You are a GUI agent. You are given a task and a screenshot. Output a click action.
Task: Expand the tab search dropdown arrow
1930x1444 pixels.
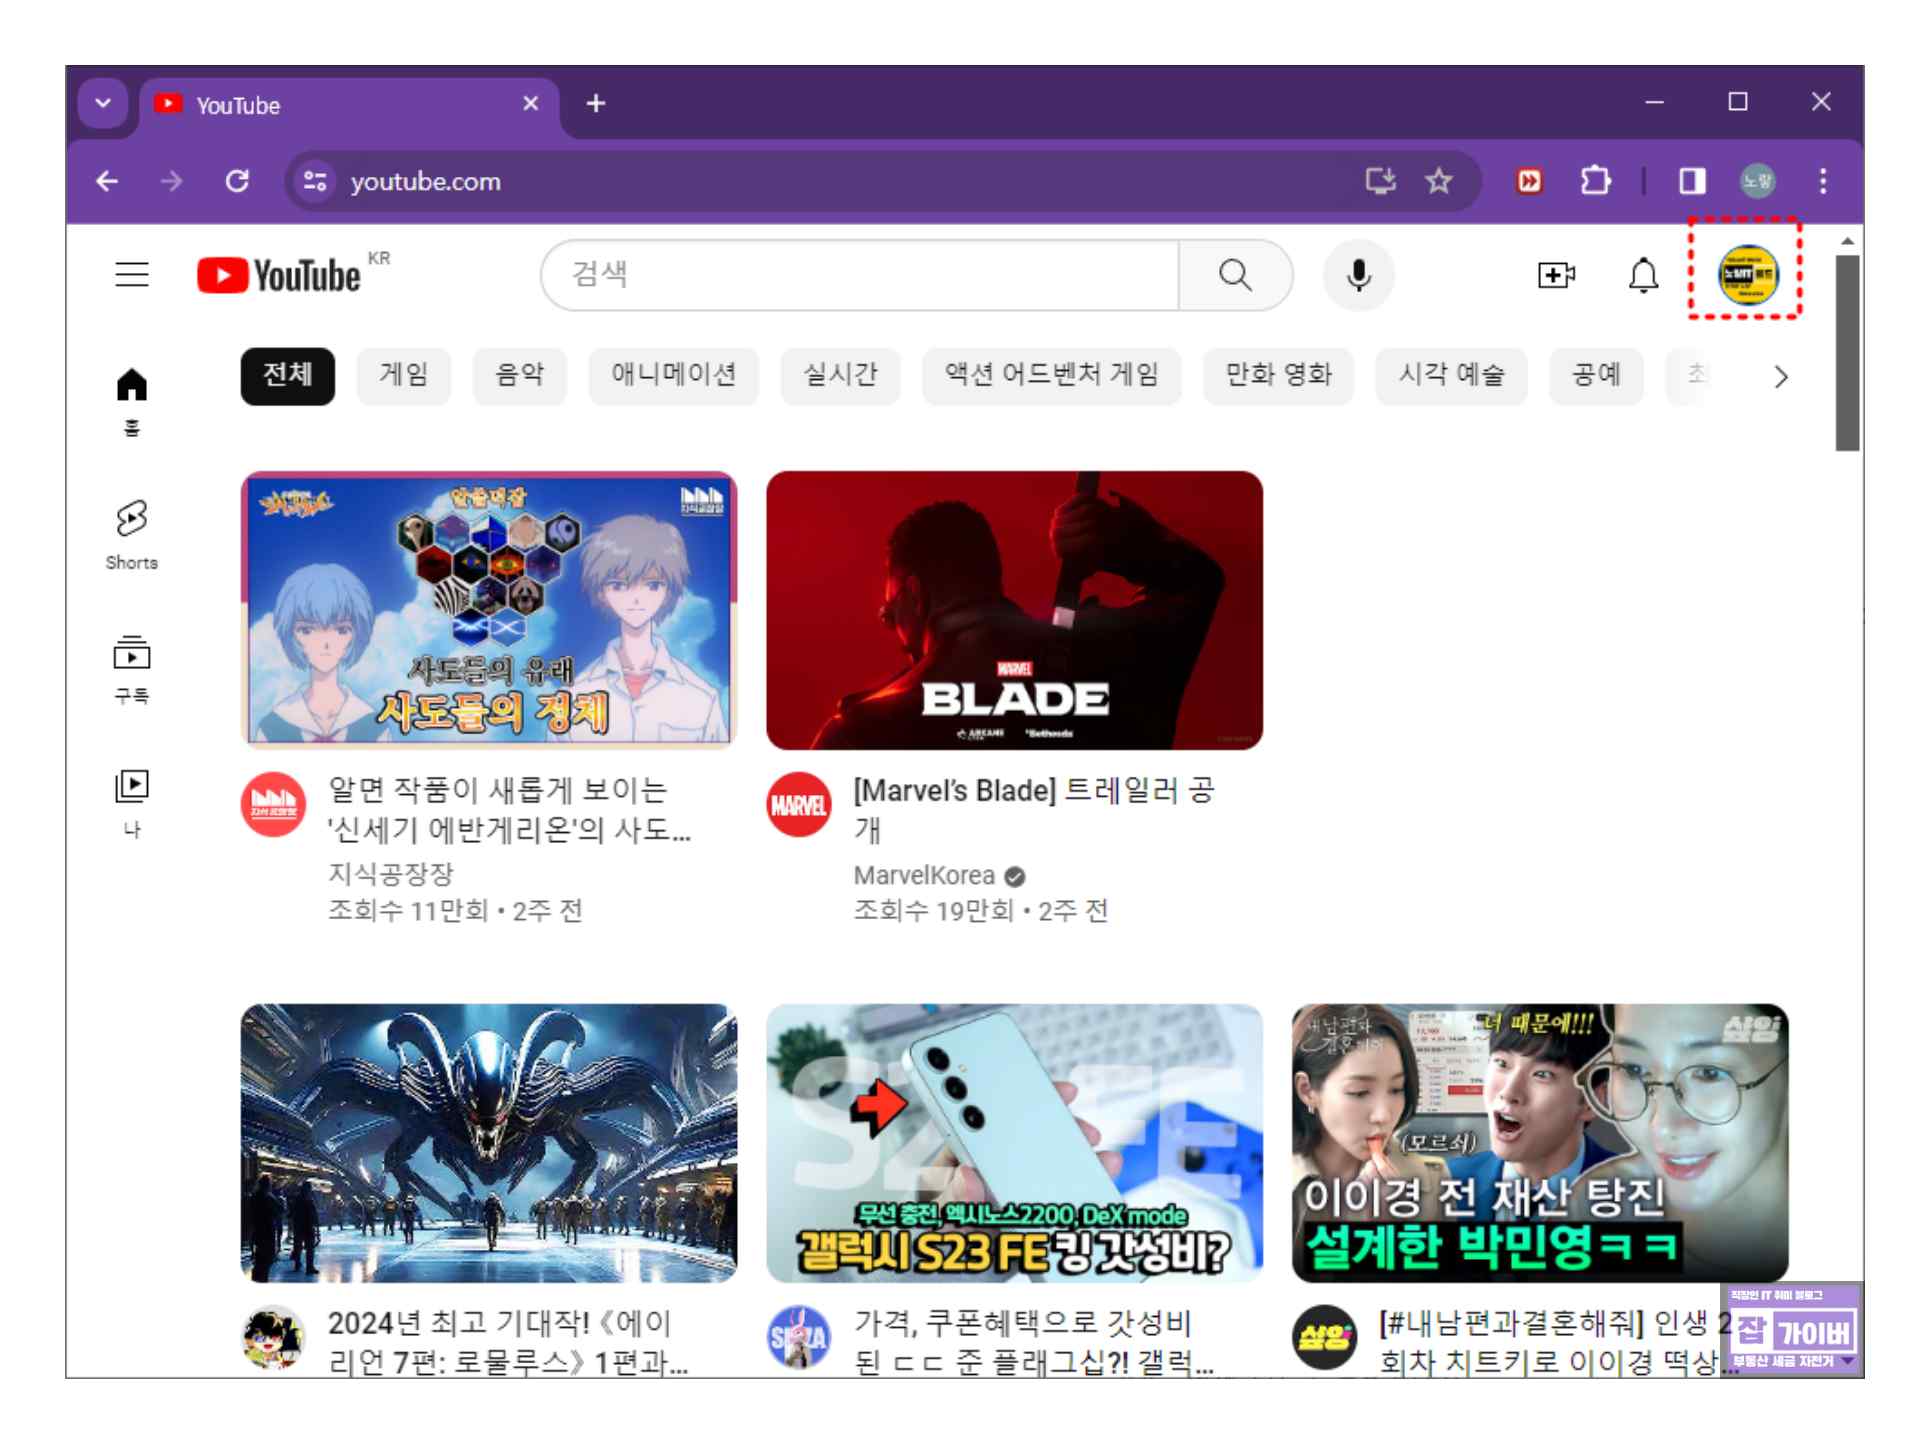point(103,103)
